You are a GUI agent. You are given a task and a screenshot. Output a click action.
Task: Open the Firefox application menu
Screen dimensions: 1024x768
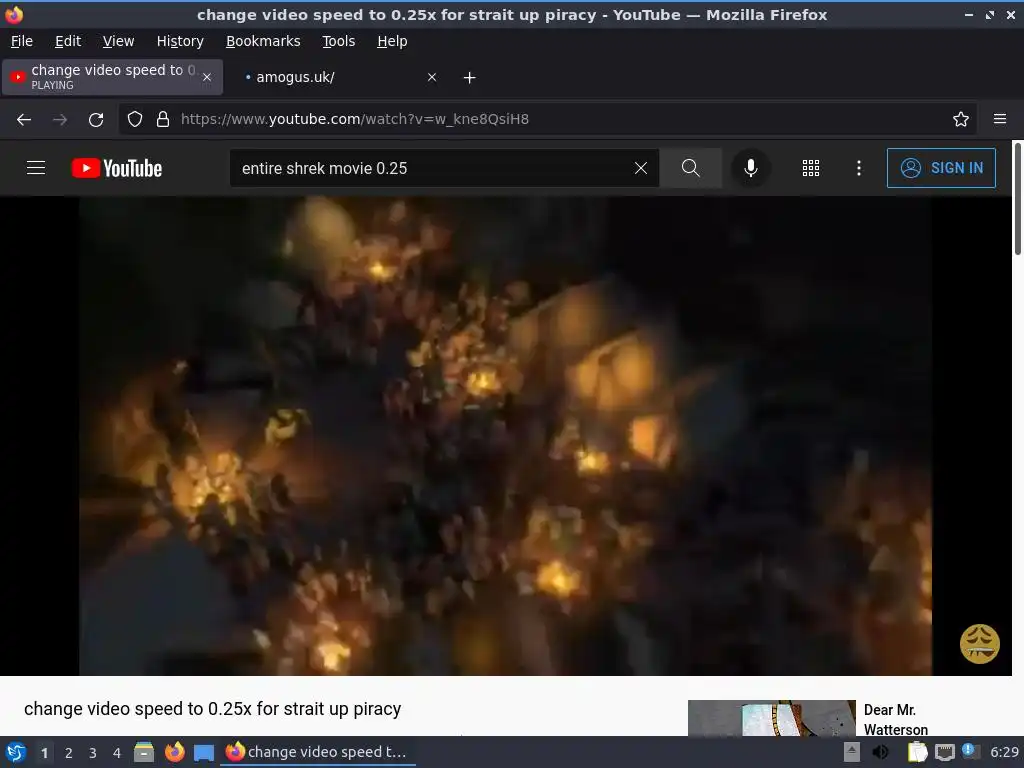(1000, 119)
